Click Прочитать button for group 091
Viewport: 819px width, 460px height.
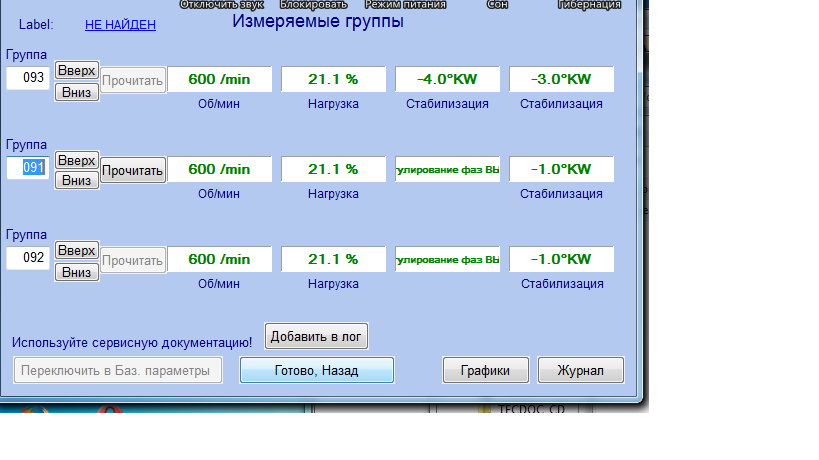pyautogui.click(x=133, y=170)
